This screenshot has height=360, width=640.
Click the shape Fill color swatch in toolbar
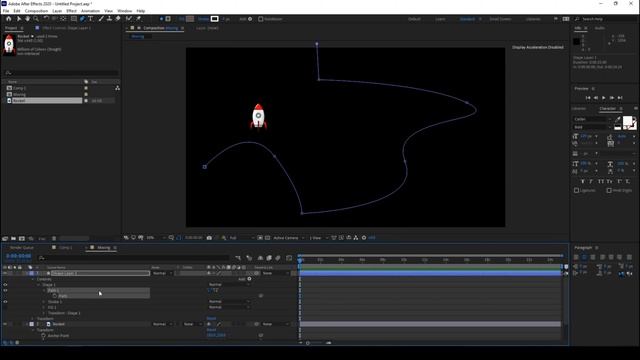click(x=190, y=19)
